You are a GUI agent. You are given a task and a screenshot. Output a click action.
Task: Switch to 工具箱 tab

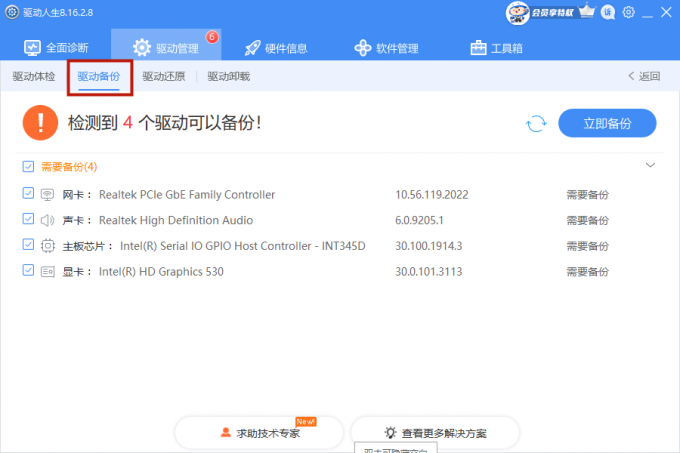tap(496, 48)
